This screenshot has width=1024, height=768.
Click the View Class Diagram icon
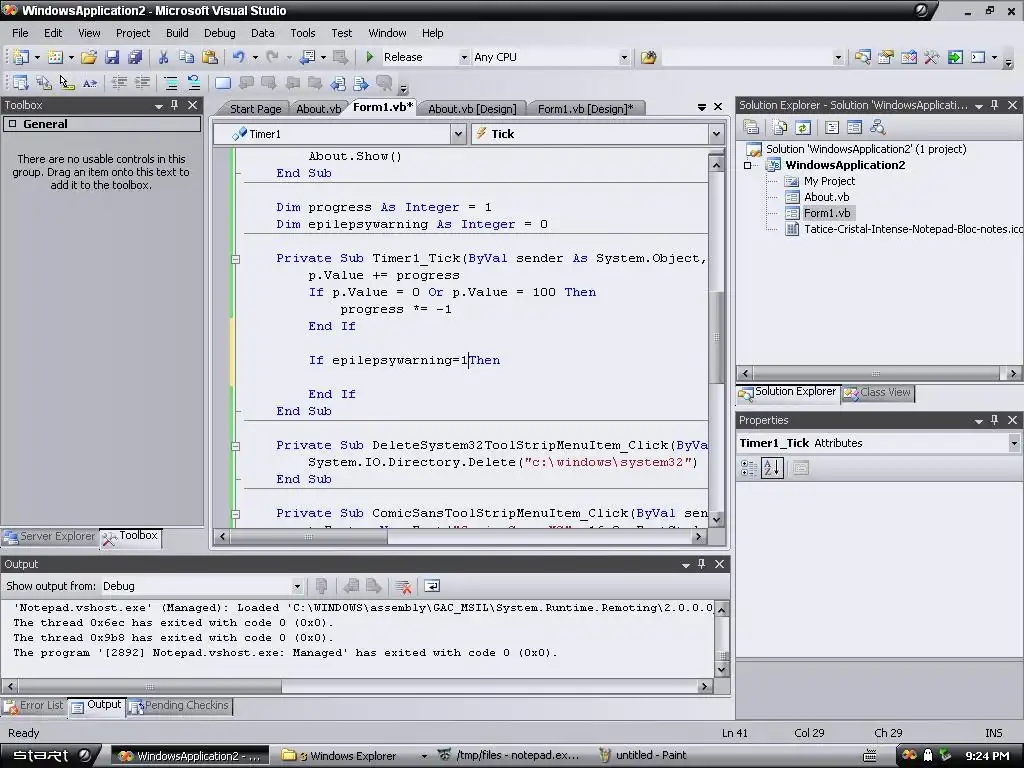point(877,127)
